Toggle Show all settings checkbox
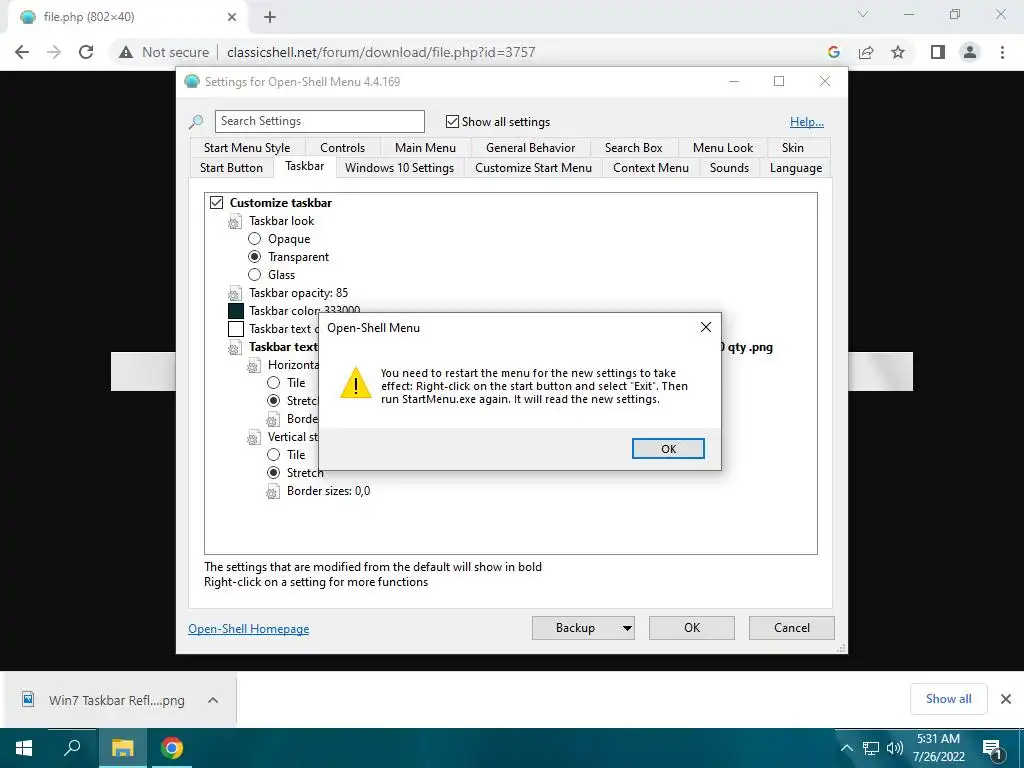Image resolution: width=1024 pixels, height=768 pixels. pyautogui.click(x=452, y=121)
